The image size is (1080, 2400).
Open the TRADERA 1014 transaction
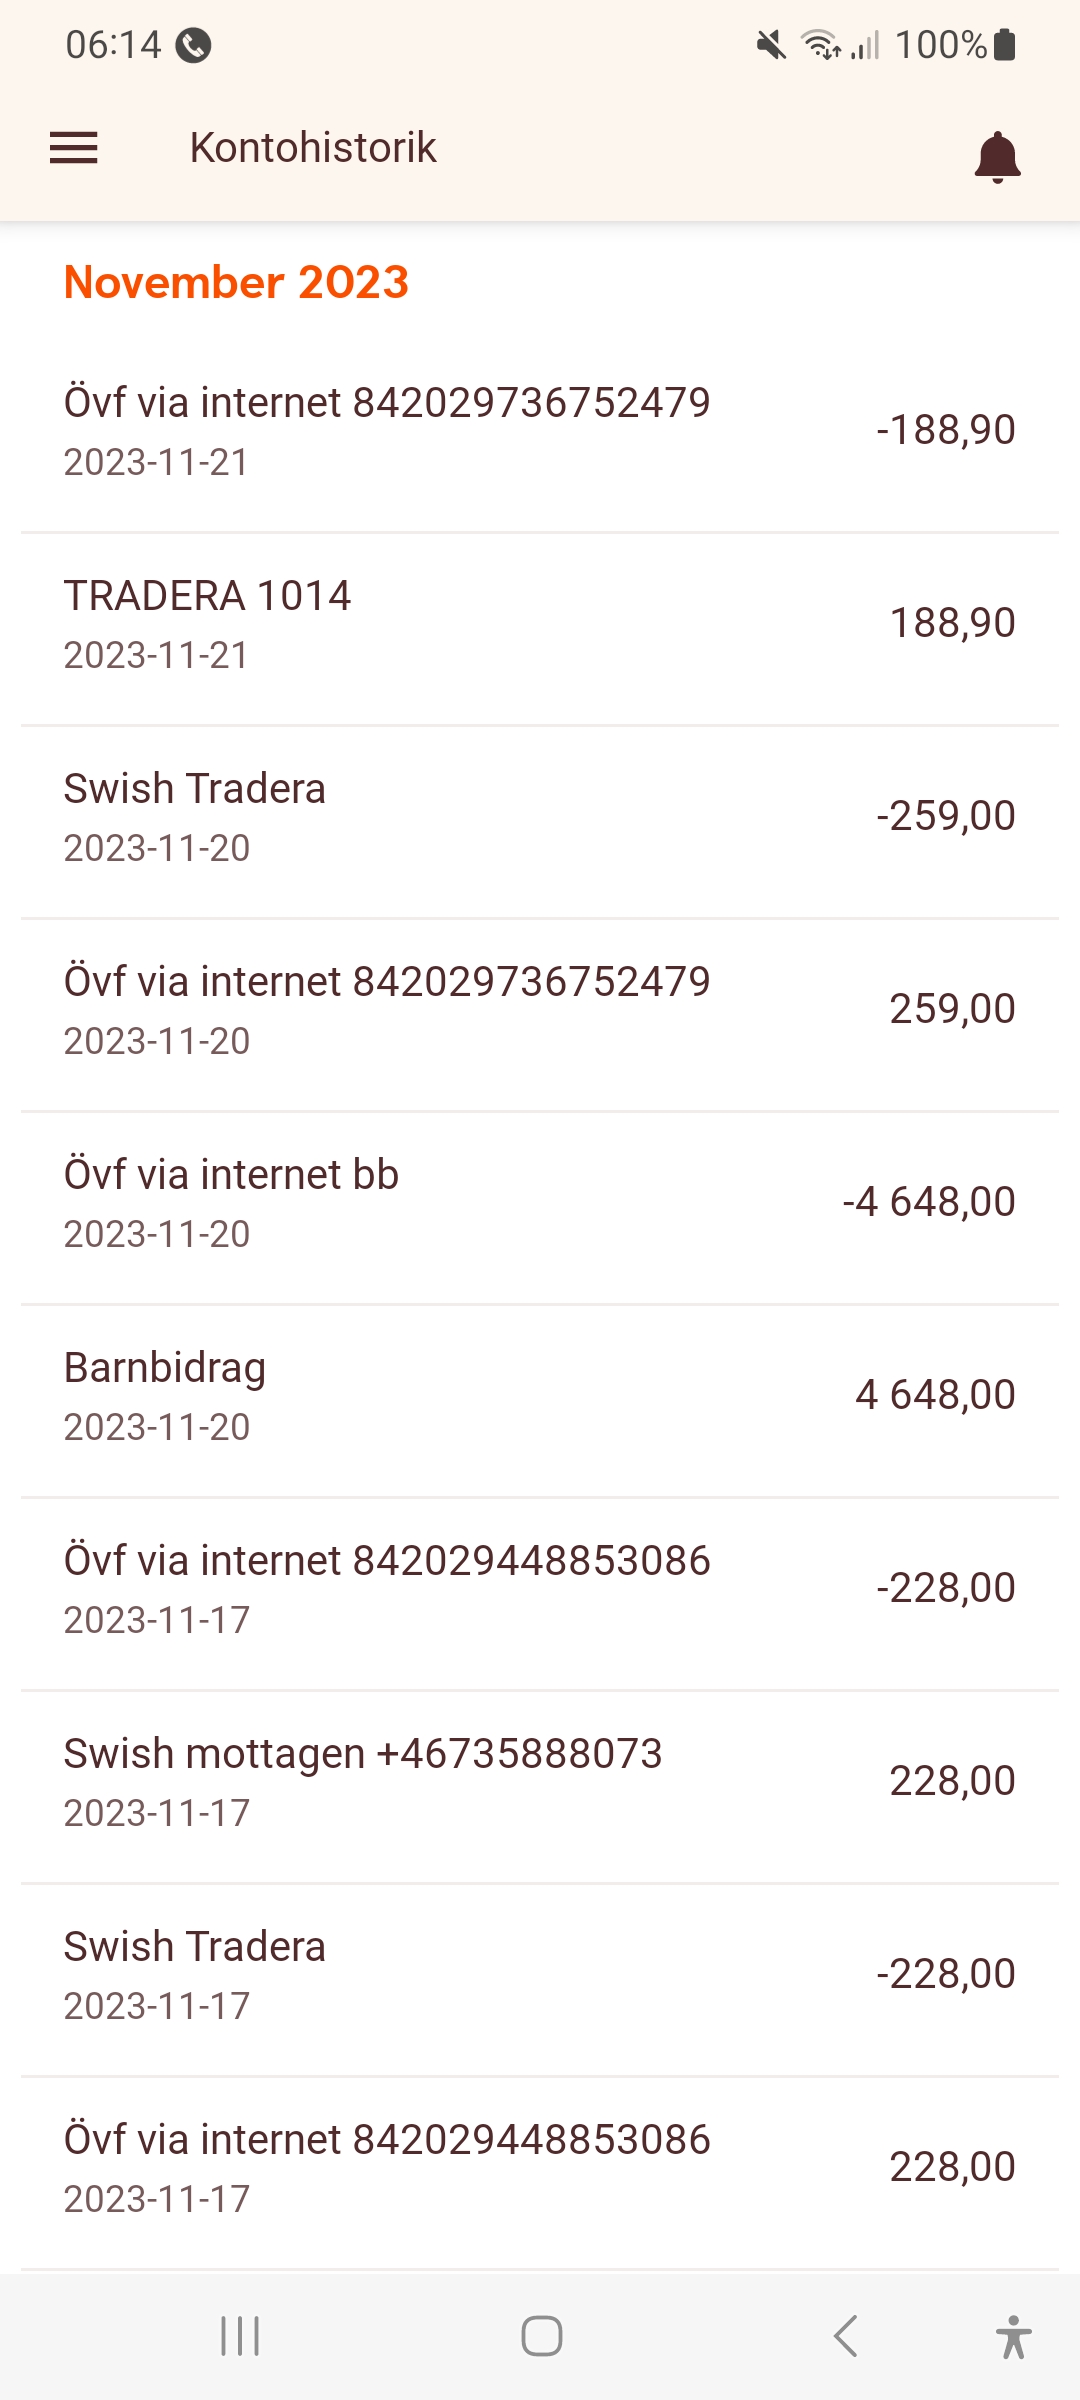coord(540,624)
